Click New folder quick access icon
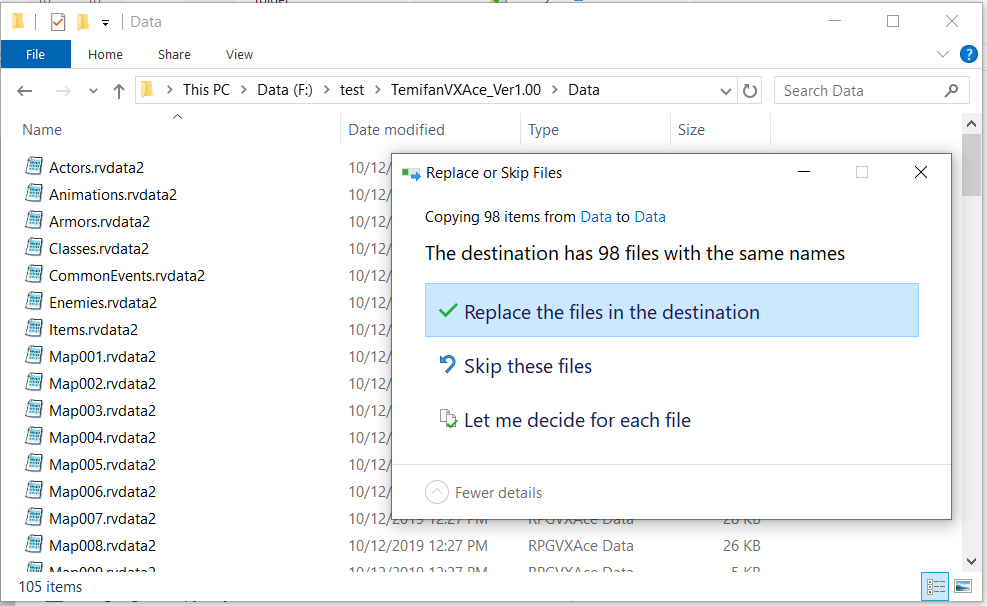Image resolution: width=987 pixels, height=606 pixels. (82, 22)
